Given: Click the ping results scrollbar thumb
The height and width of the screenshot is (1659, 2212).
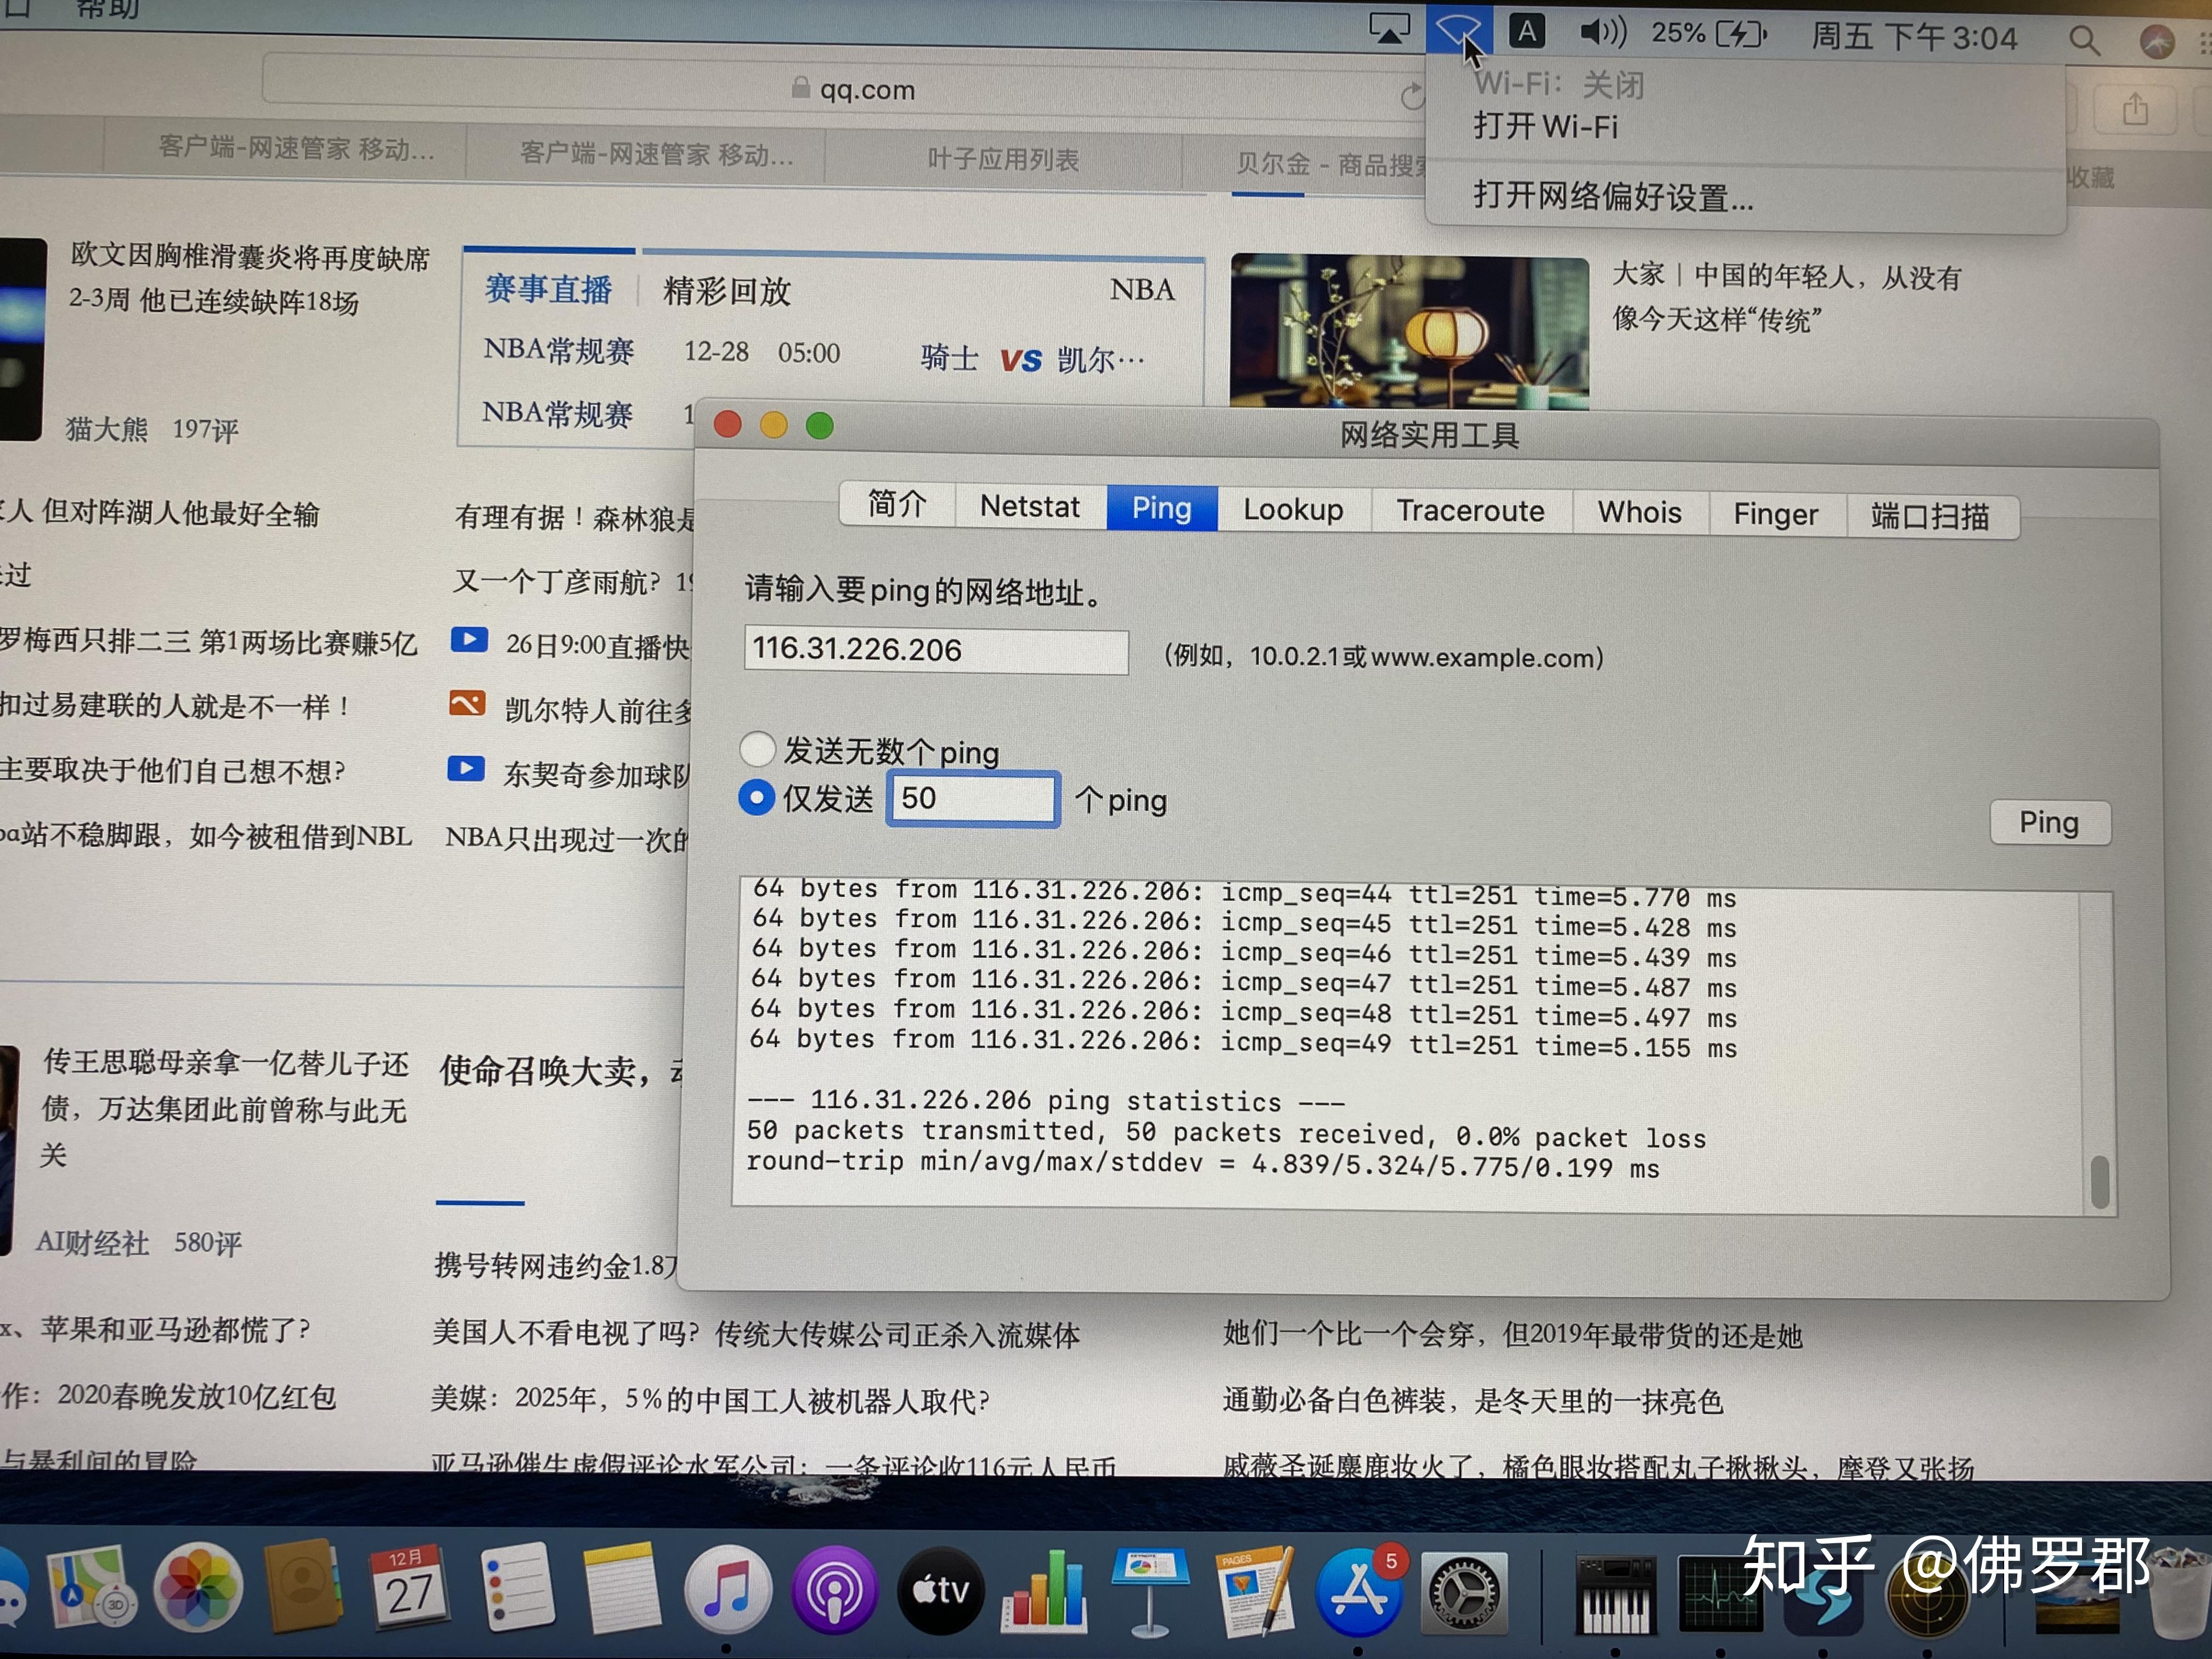Looking at the screenshot, I should pos(2100,1181).
